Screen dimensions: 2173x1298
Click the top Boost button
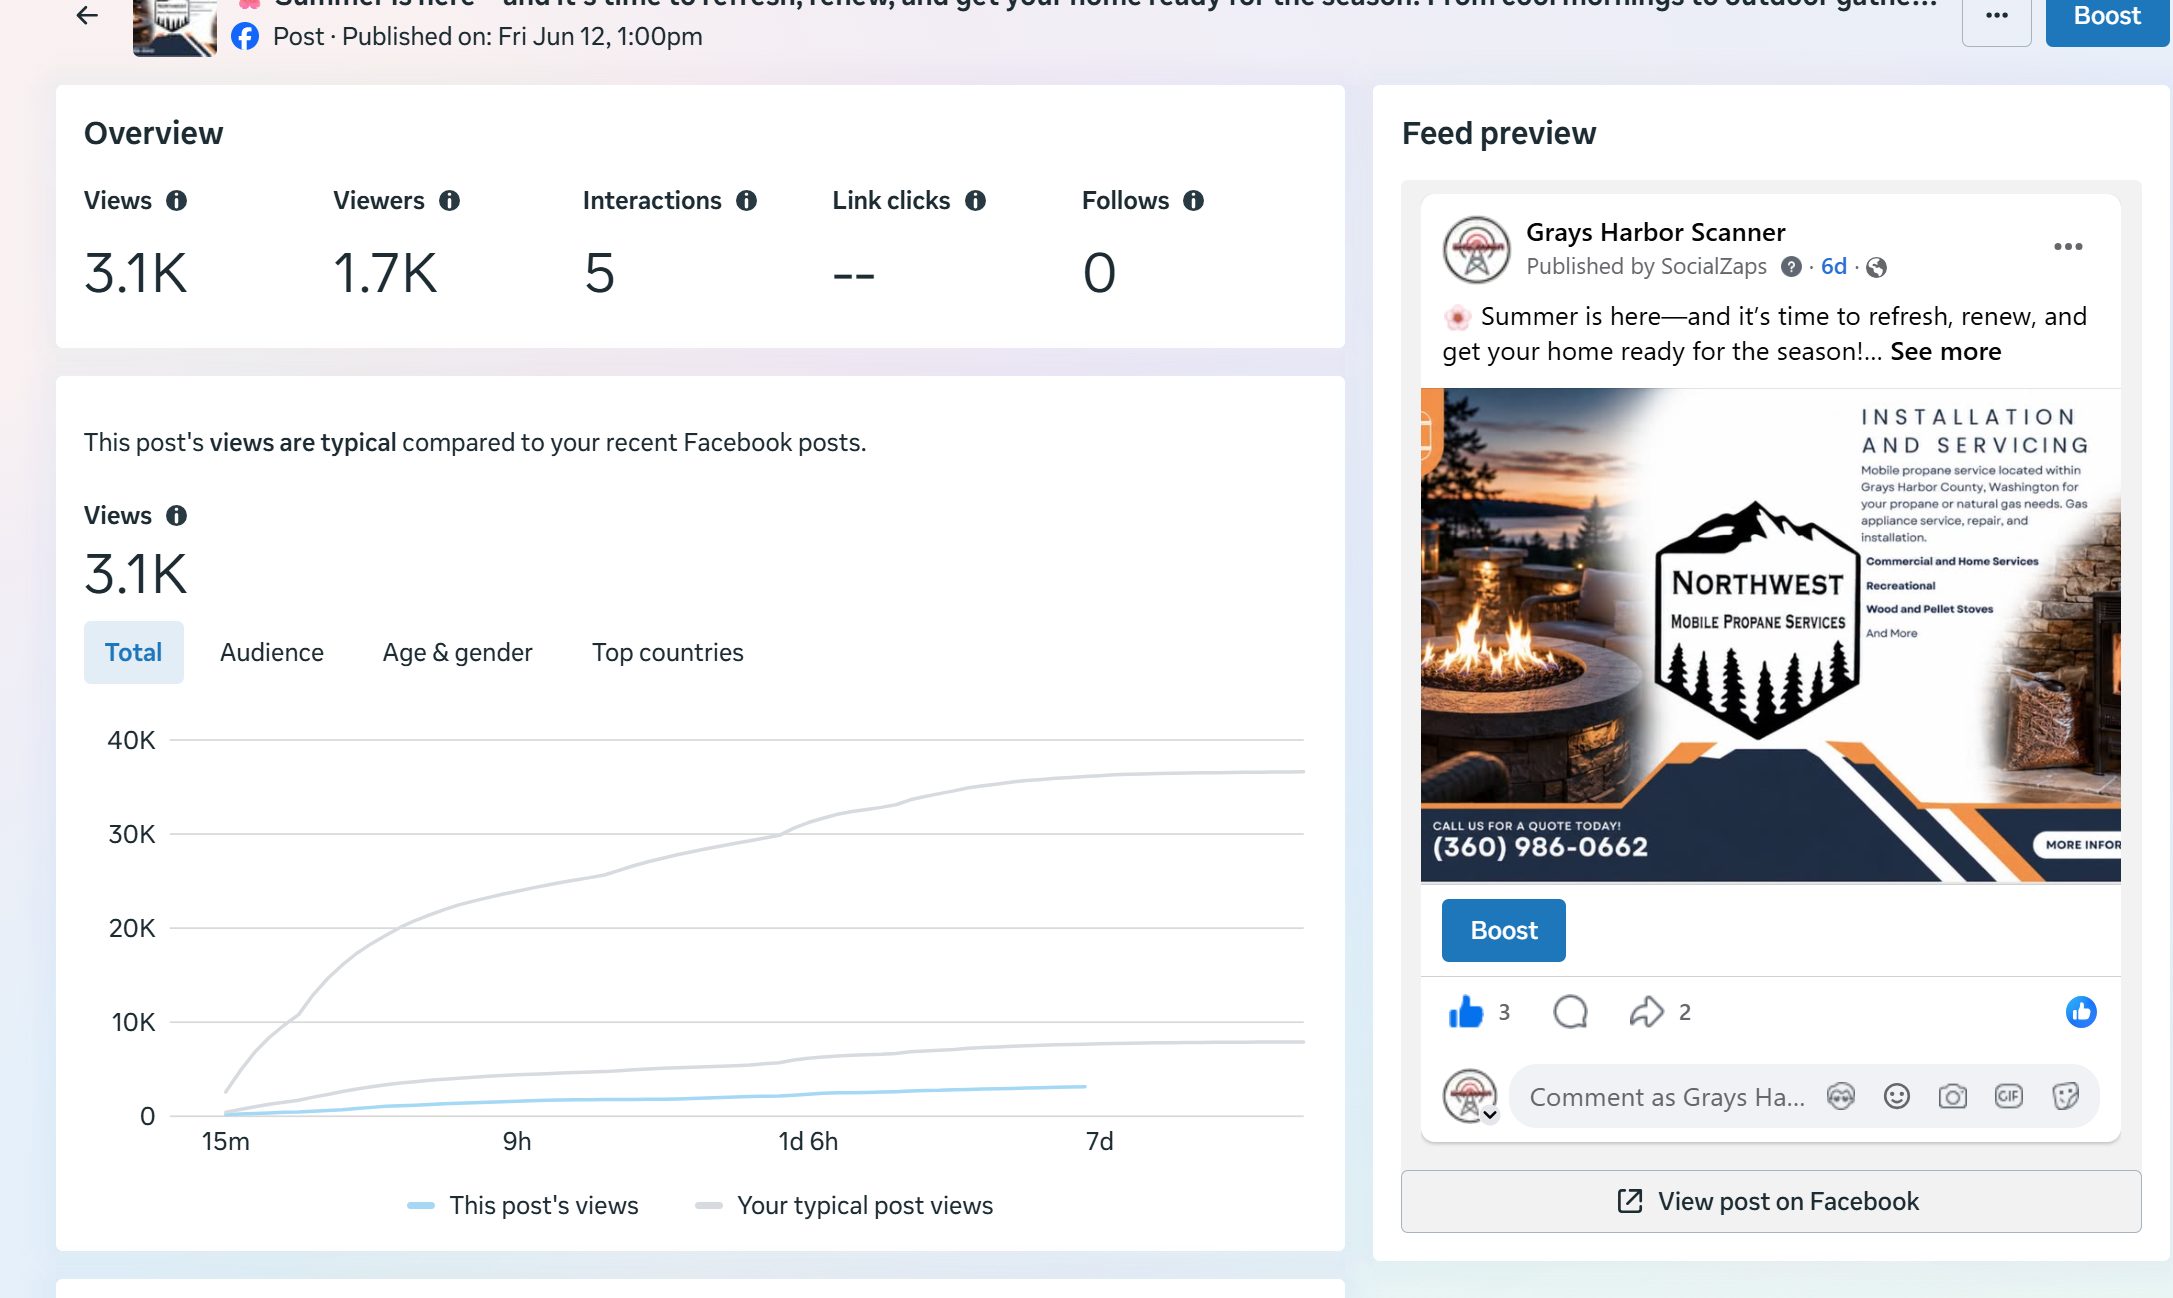coord(2107,18)
